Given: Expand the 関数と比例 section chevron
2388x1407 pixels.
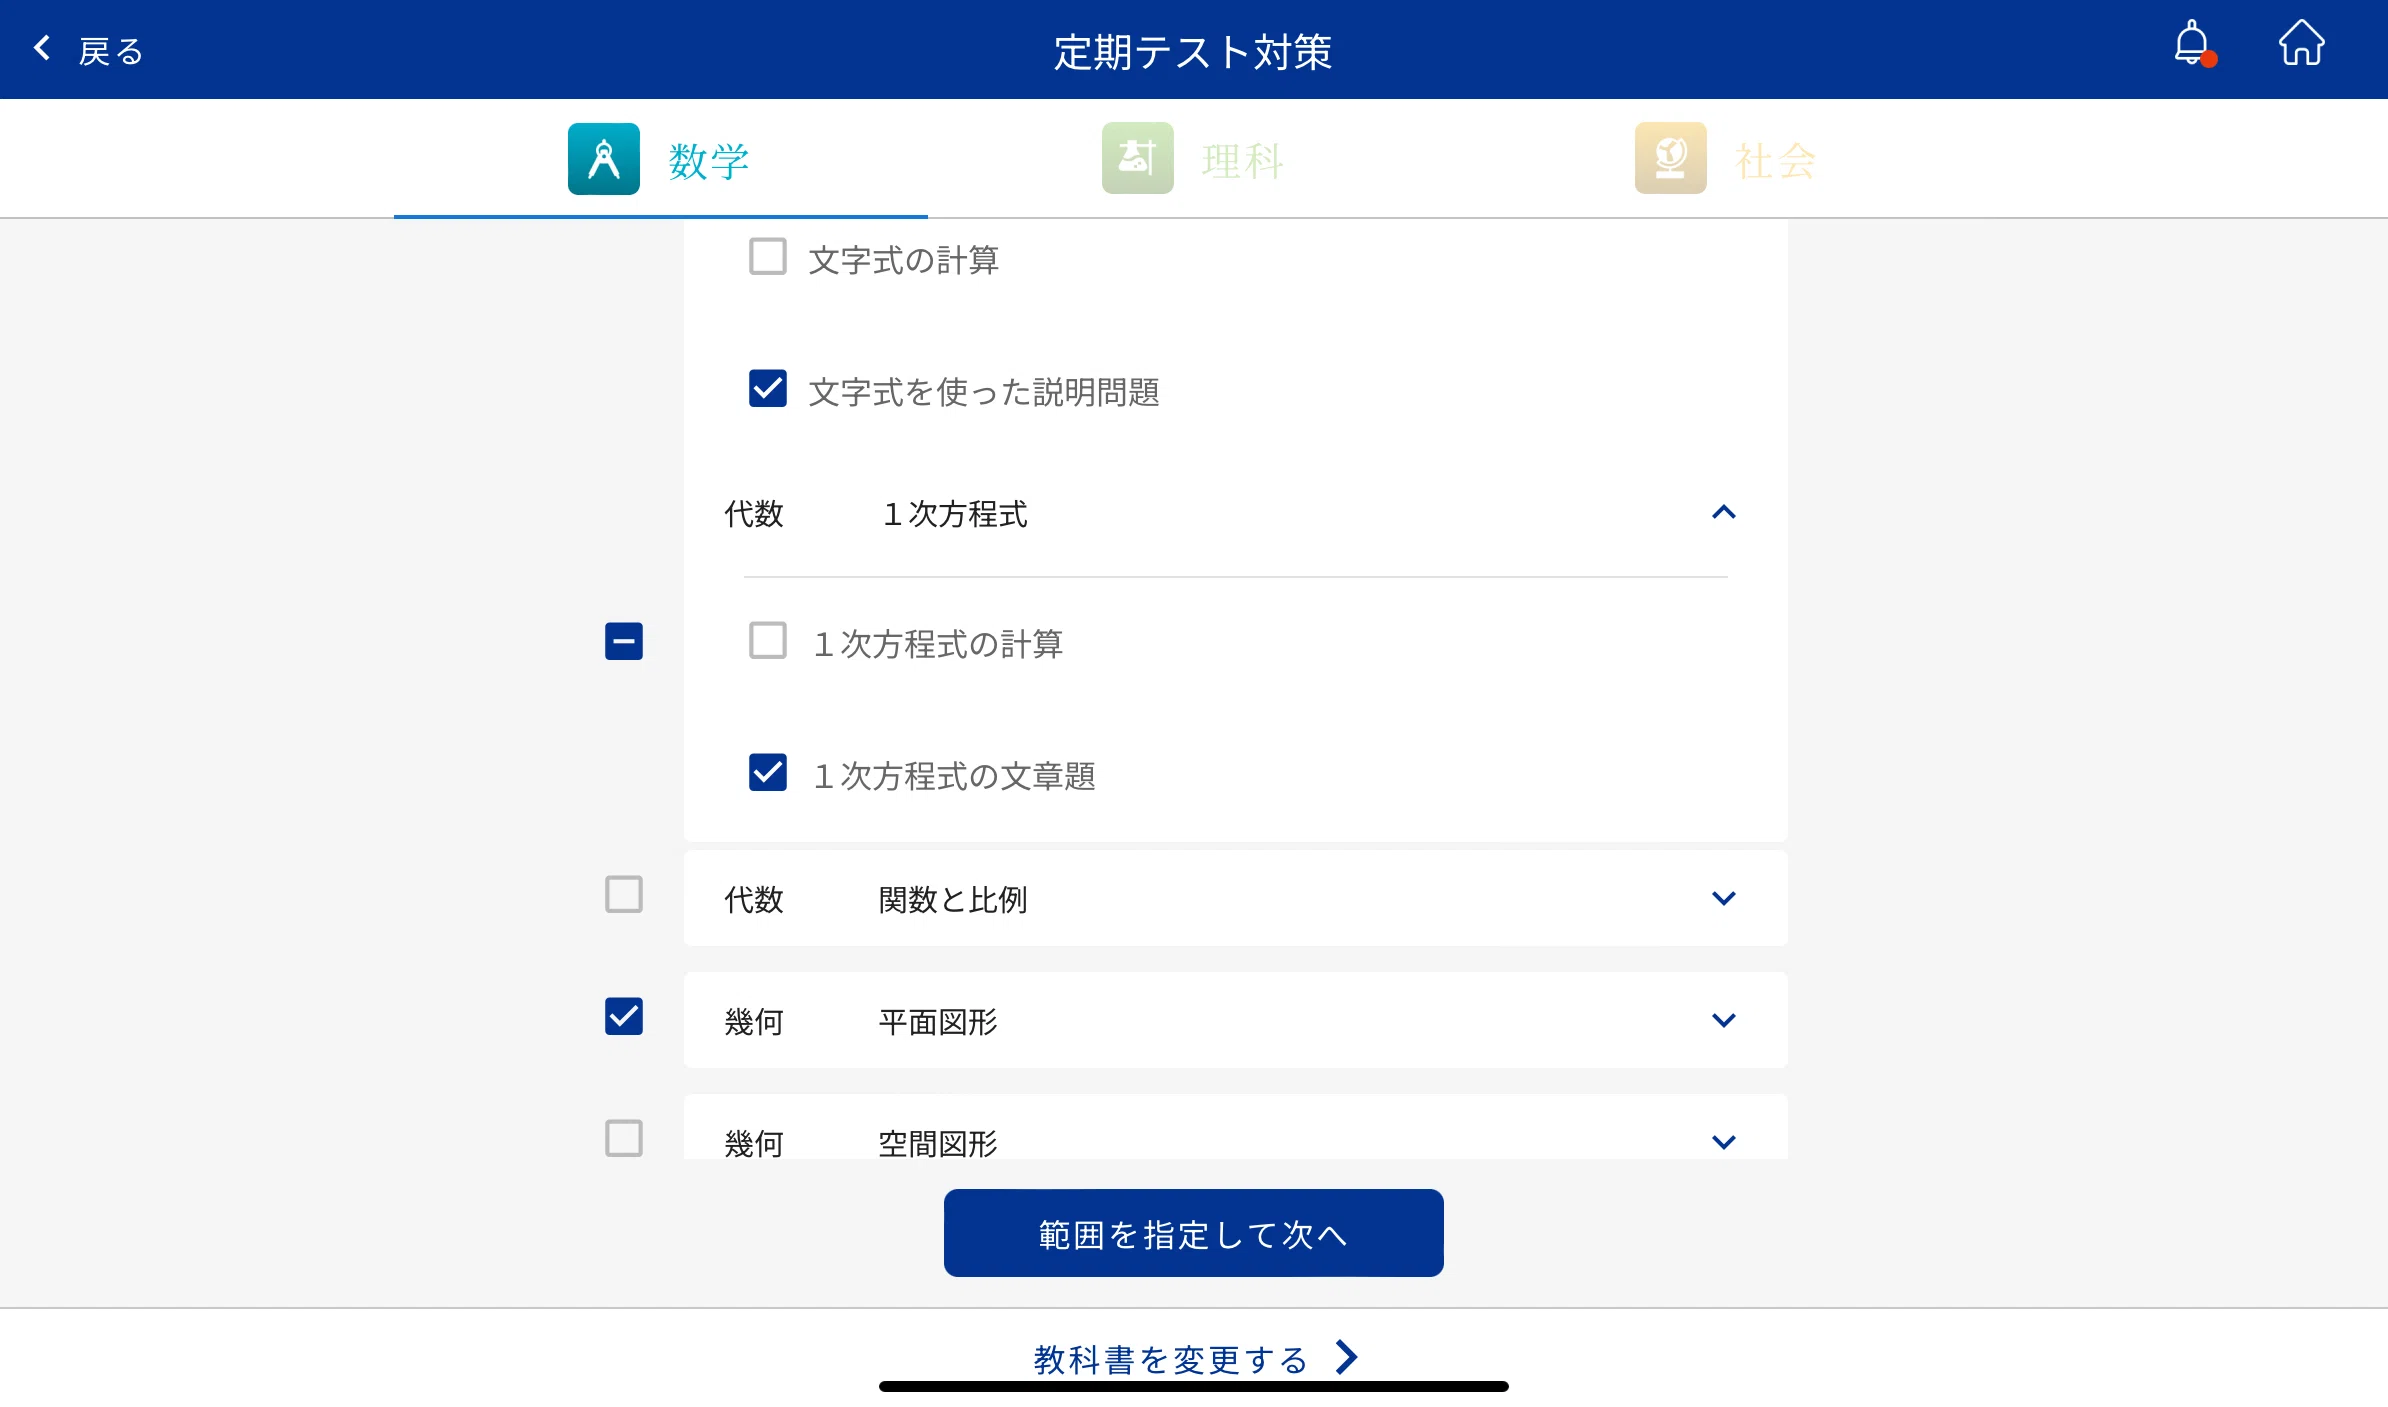Looking at the screenshot, I should click(x=1724, y=899).
